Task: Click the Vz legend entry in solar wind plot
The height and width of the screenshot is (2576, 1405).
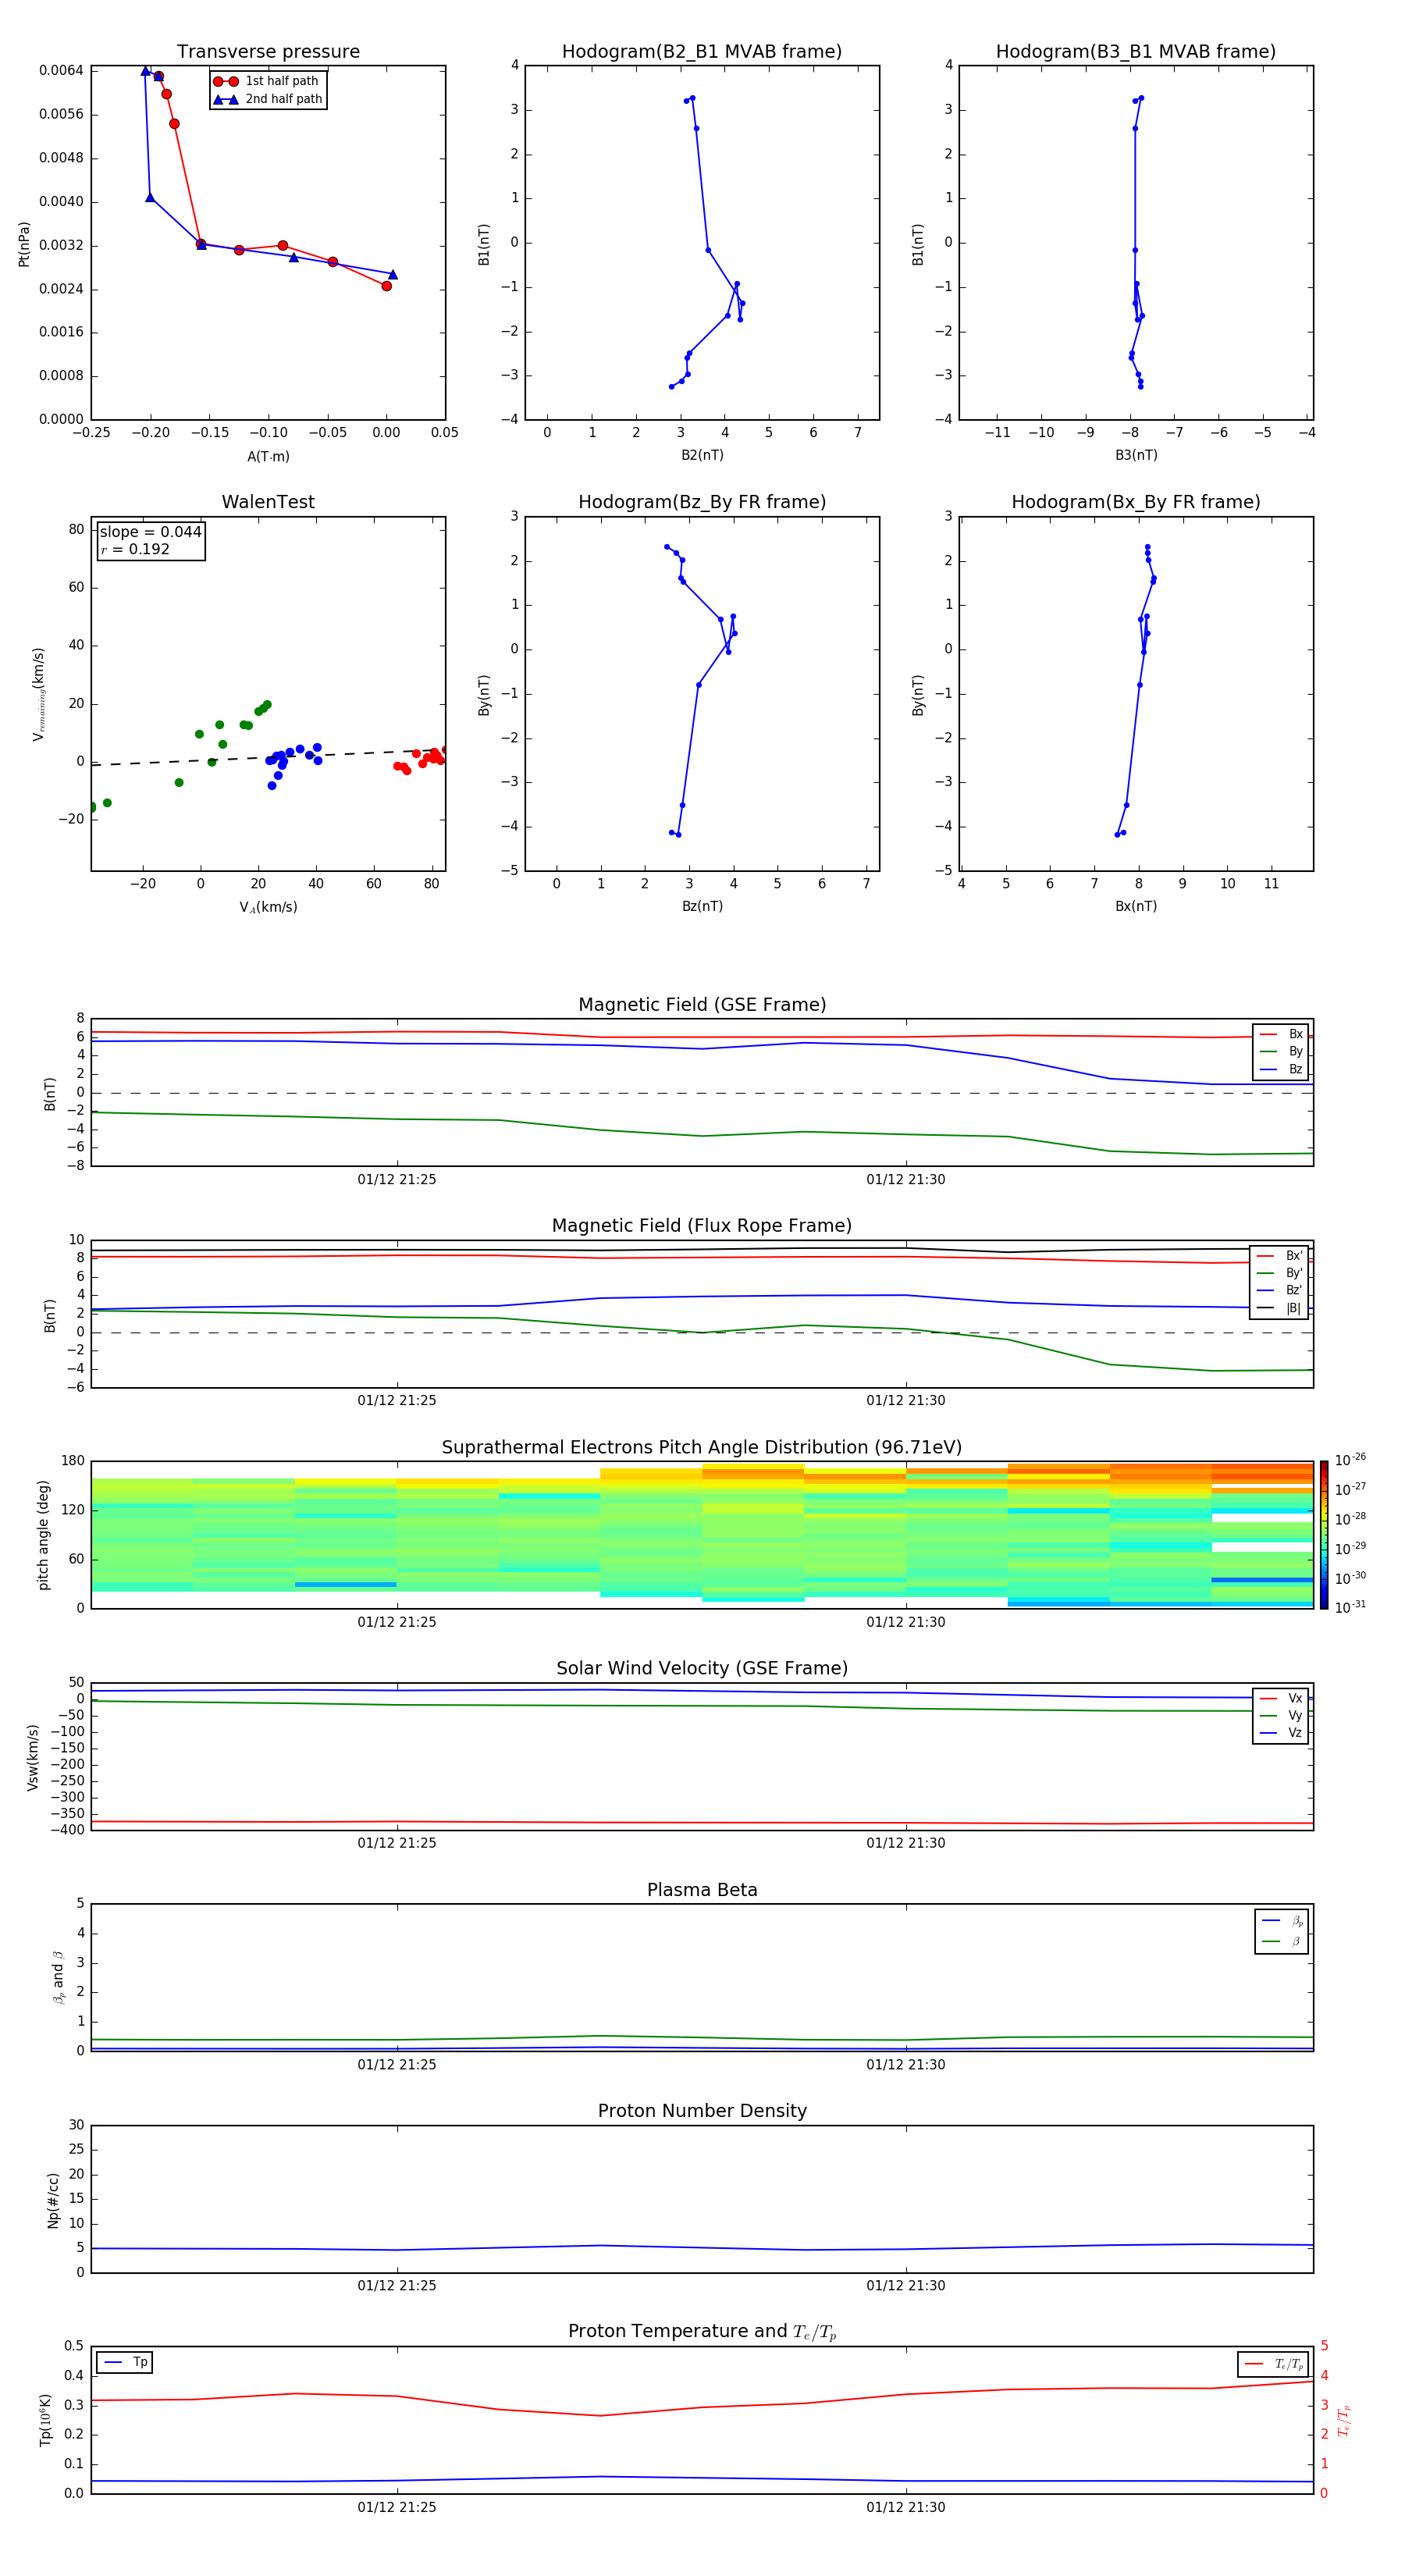Action: (x=1281, y=1733)
